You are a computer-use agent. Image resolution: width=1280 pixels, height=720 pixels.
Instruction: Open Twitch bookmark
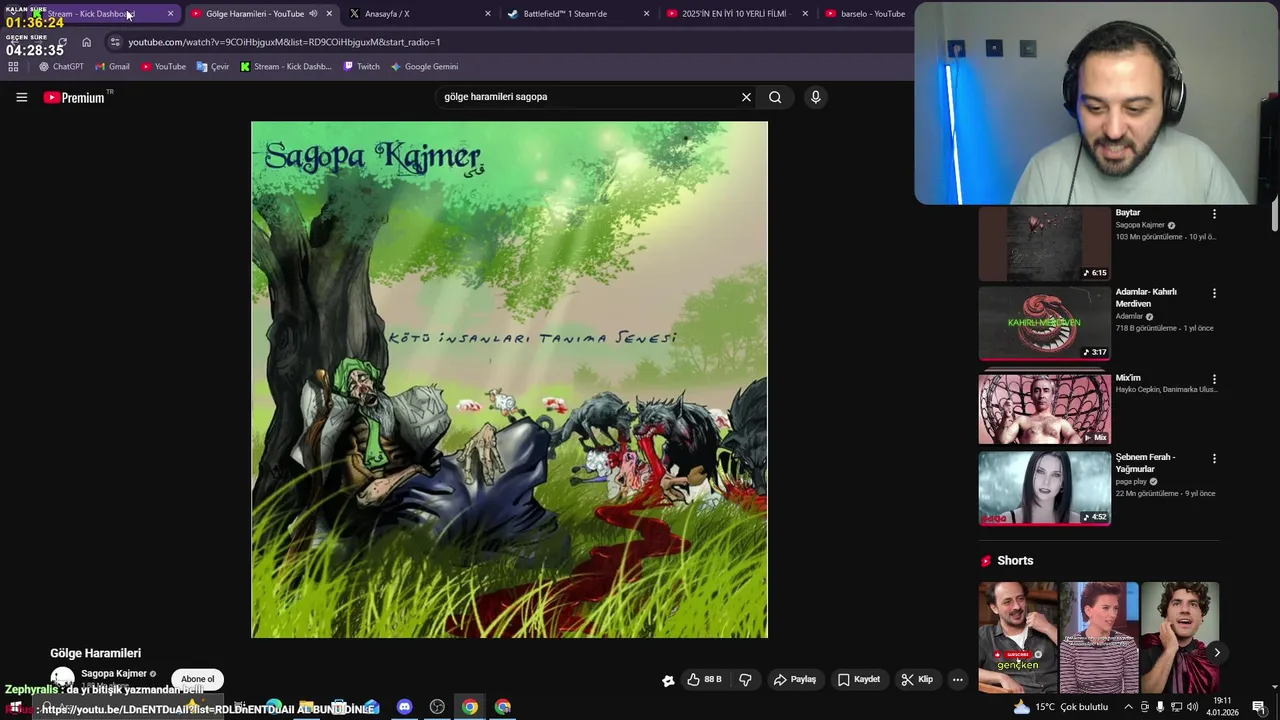(361, 67)
